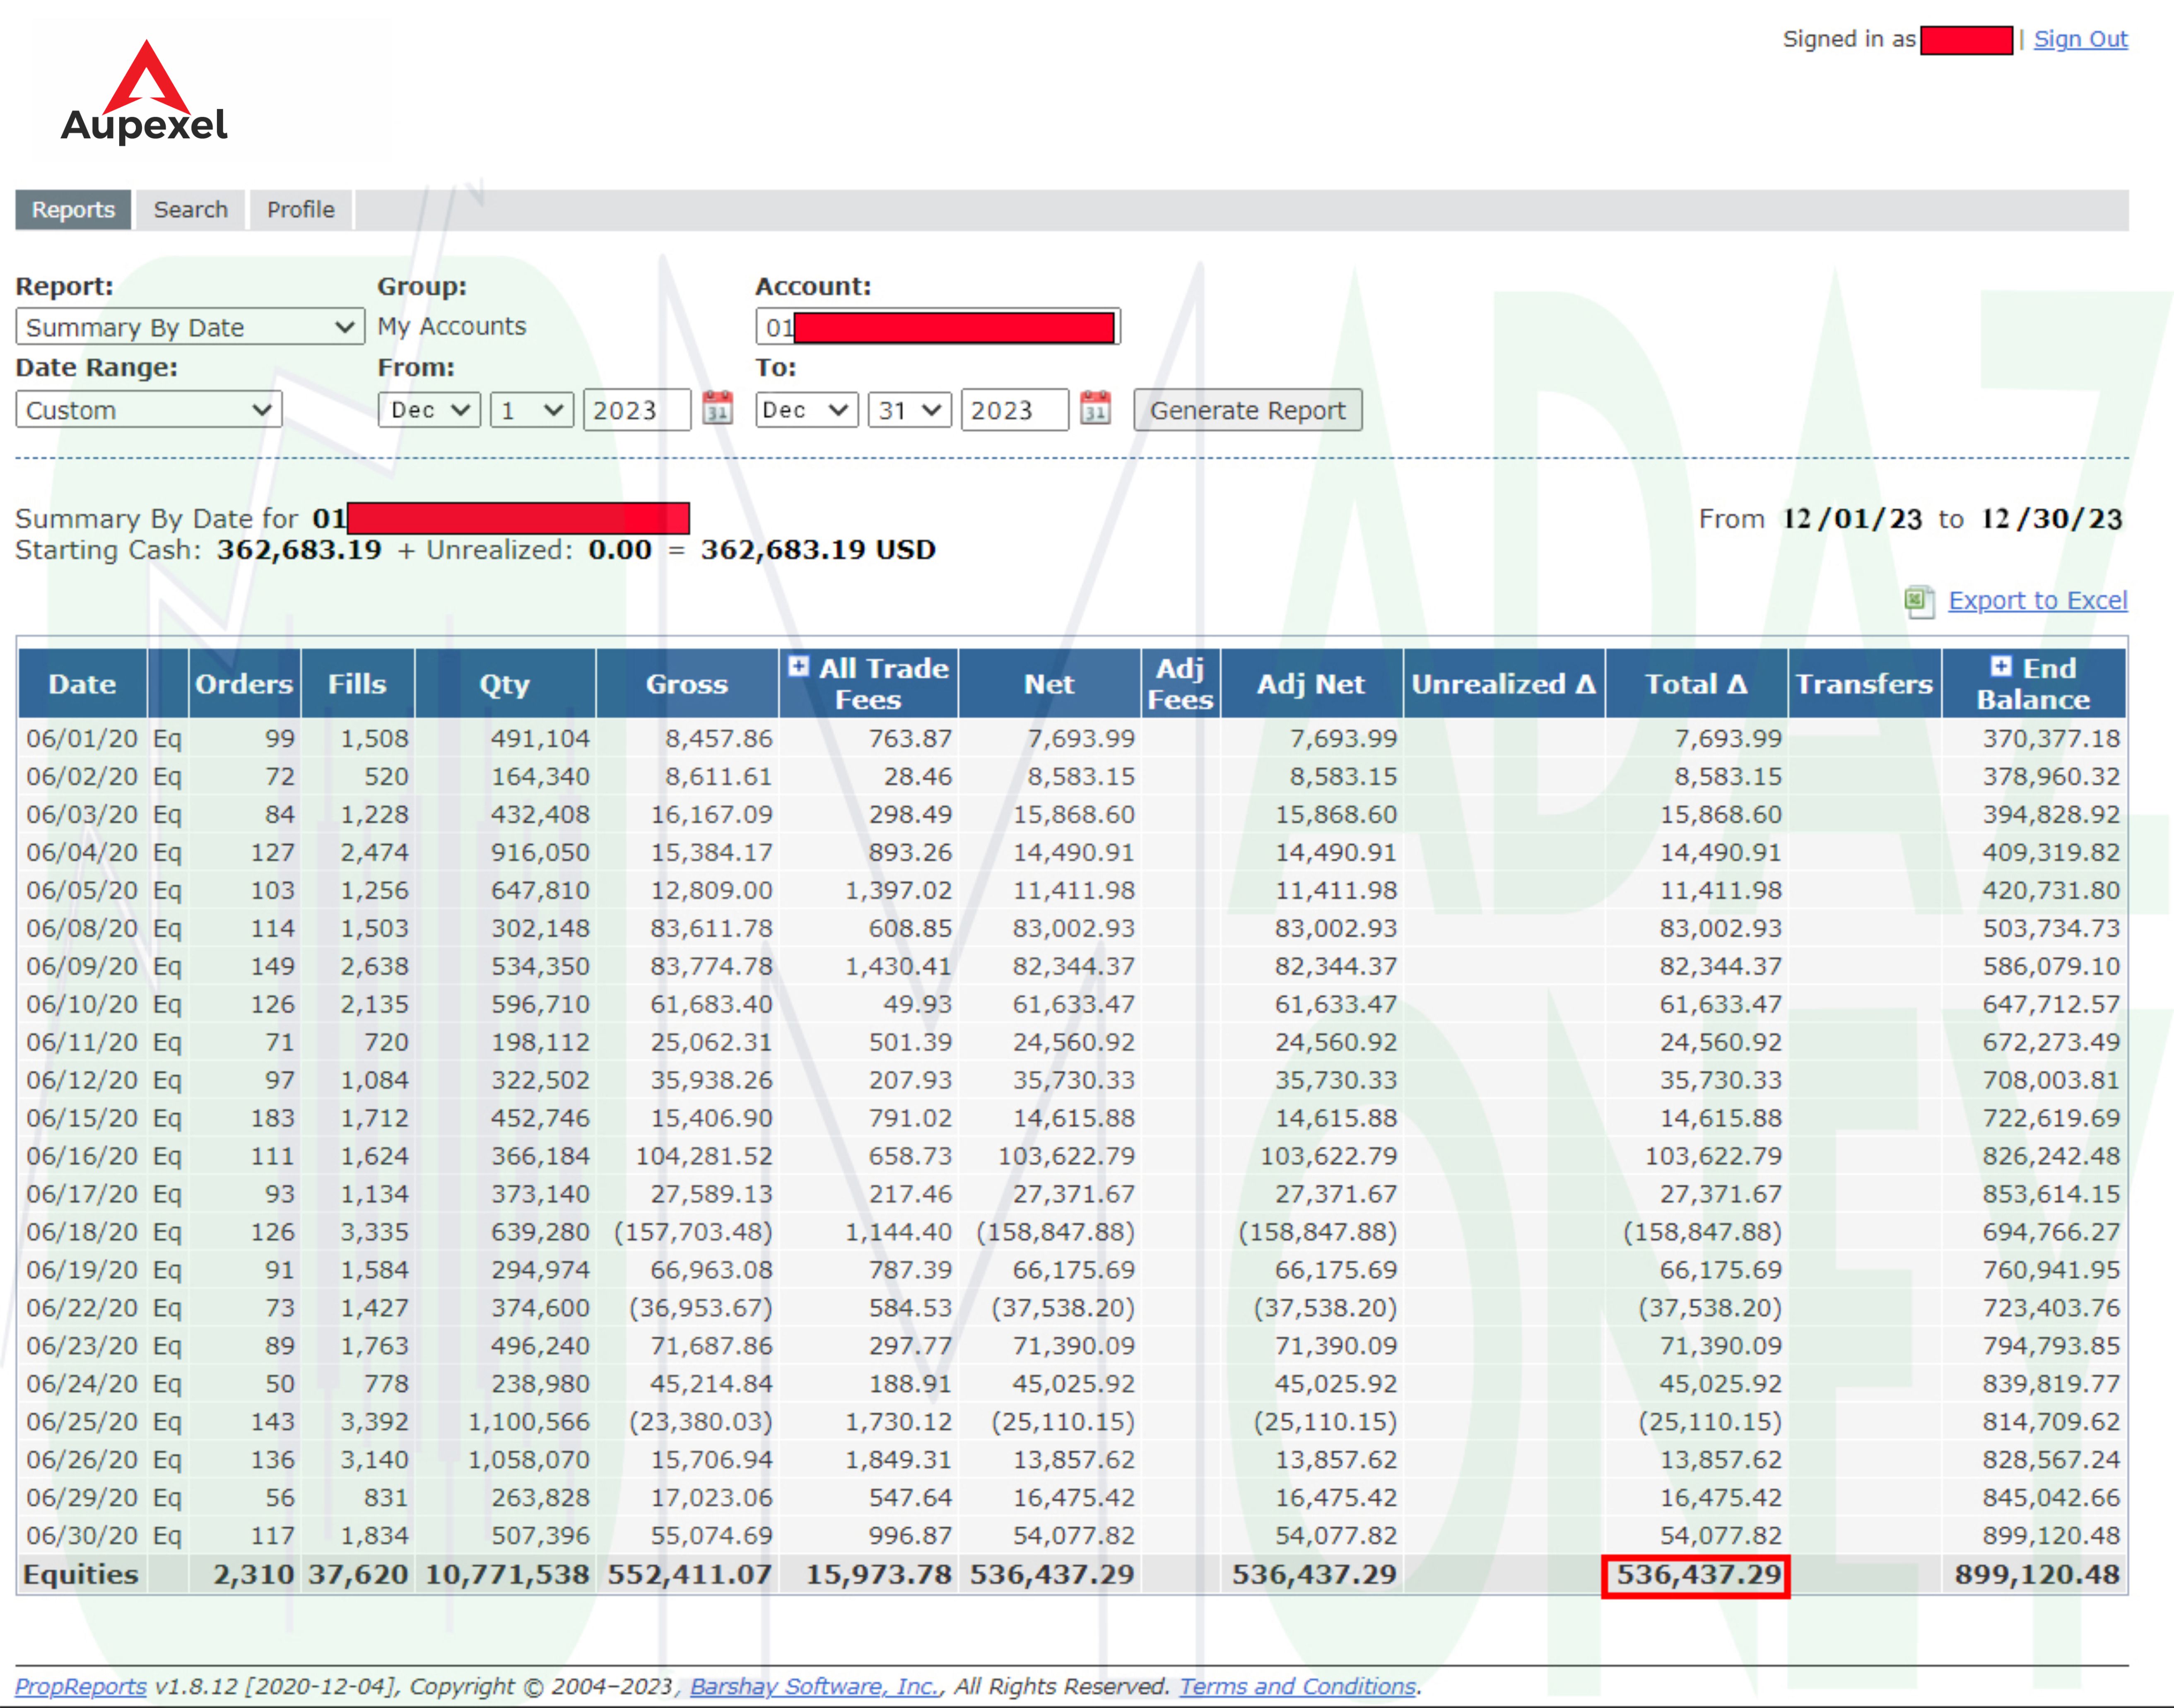The image size is (2174, 1708).
Task: Sort by the Adj Fees column header
Action: 1180,684
